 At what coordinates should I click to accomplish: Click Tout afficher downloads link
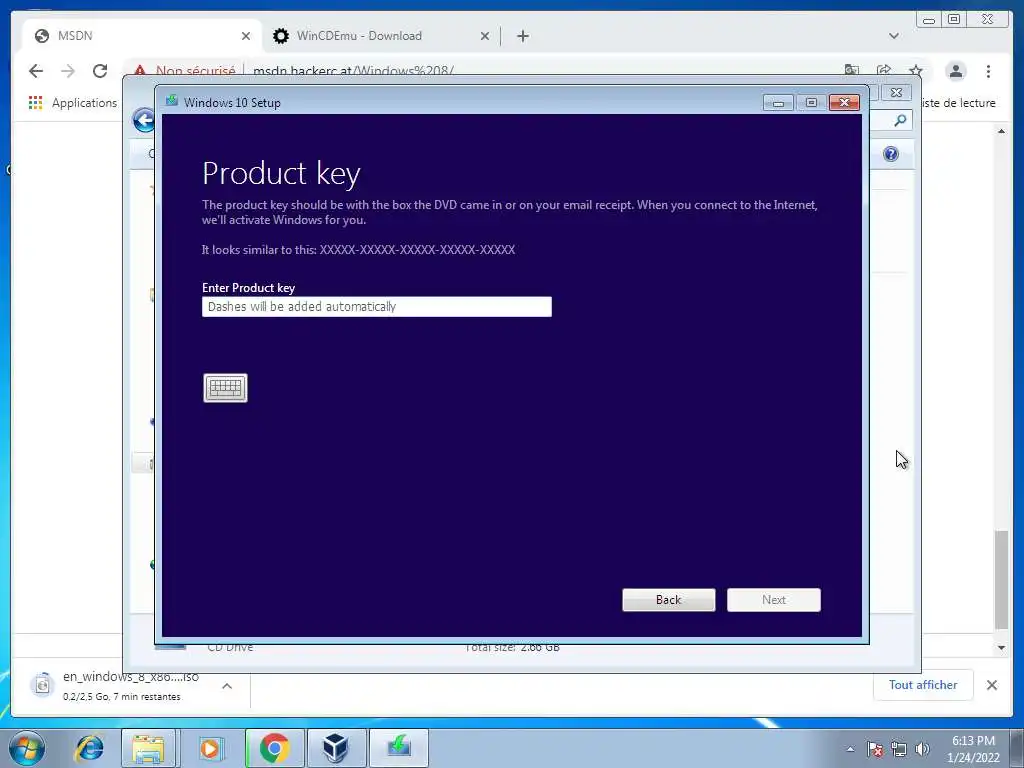(923, 684)
